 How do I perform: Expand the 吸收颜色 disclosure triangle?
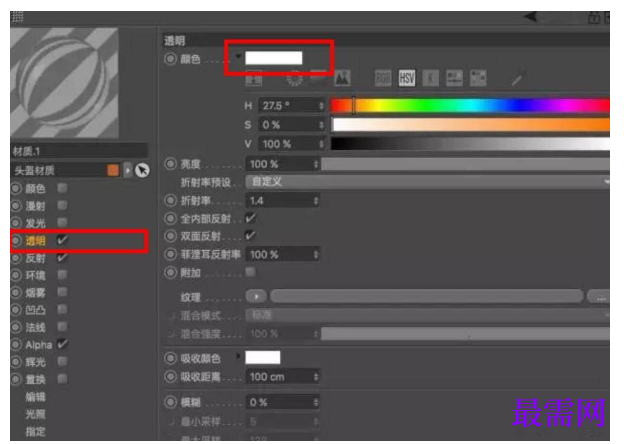pyautogui.click(x=238, y=356)
